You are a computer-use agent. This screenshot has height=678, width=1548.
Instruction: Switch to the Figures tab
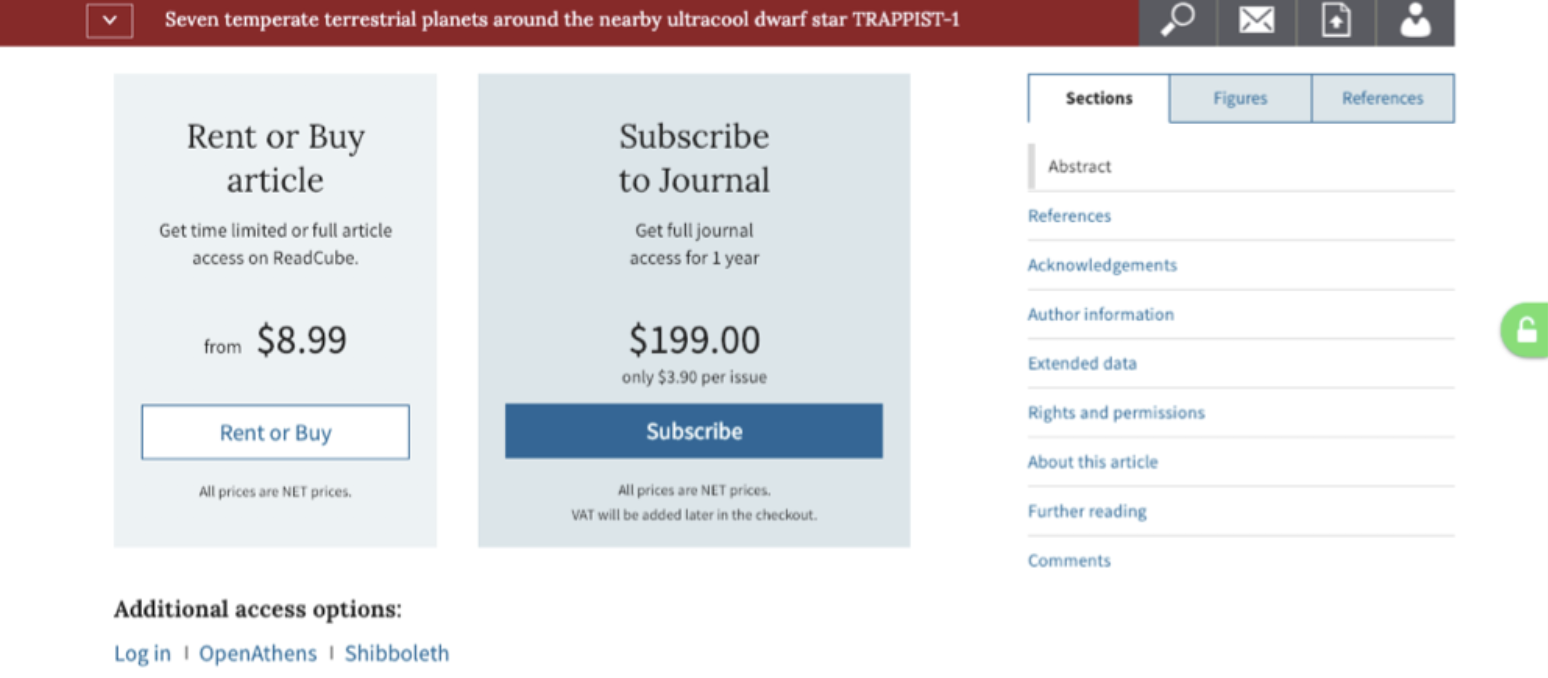pos(1240,98)
